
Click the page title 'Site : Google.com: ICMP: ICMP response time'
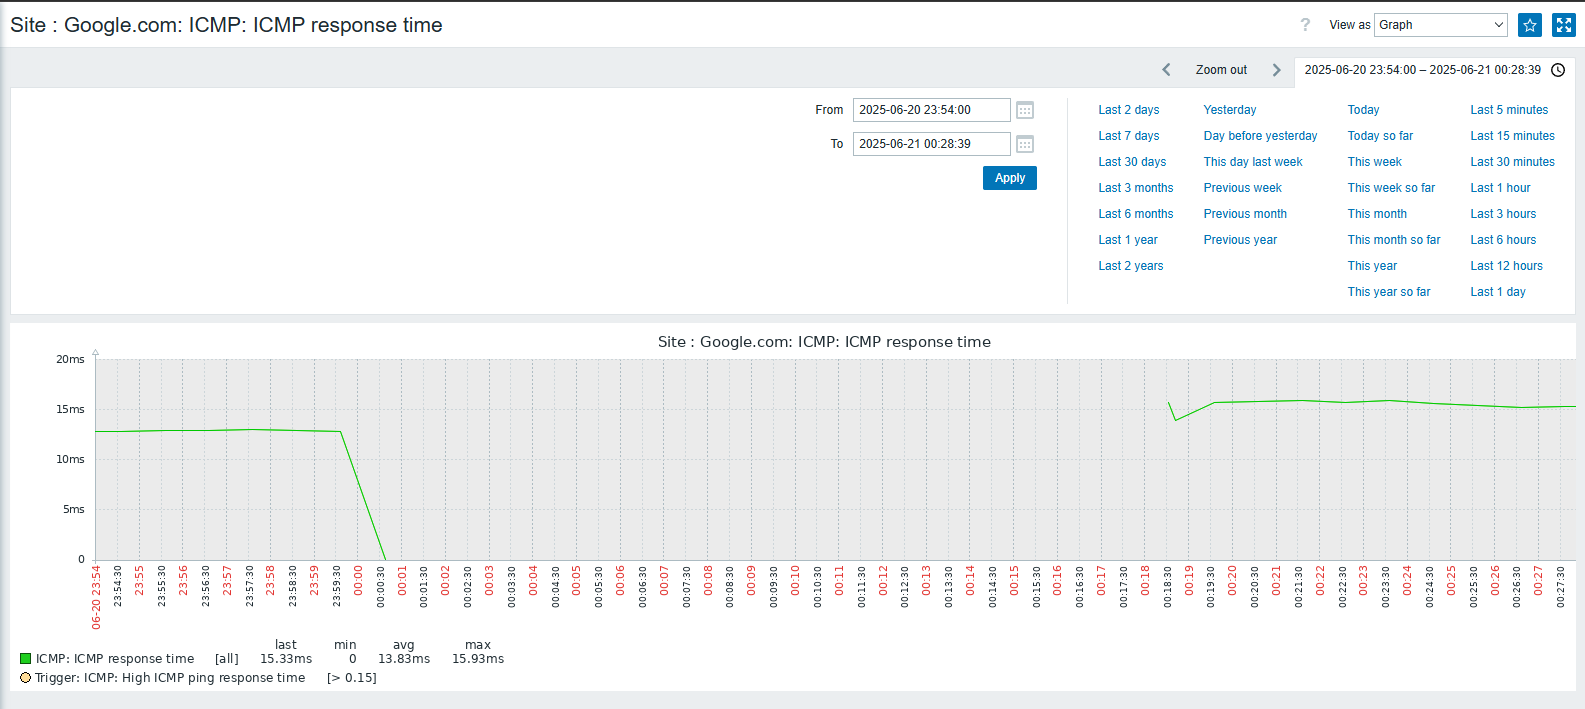pyautogui.click(x=226, y=25)
